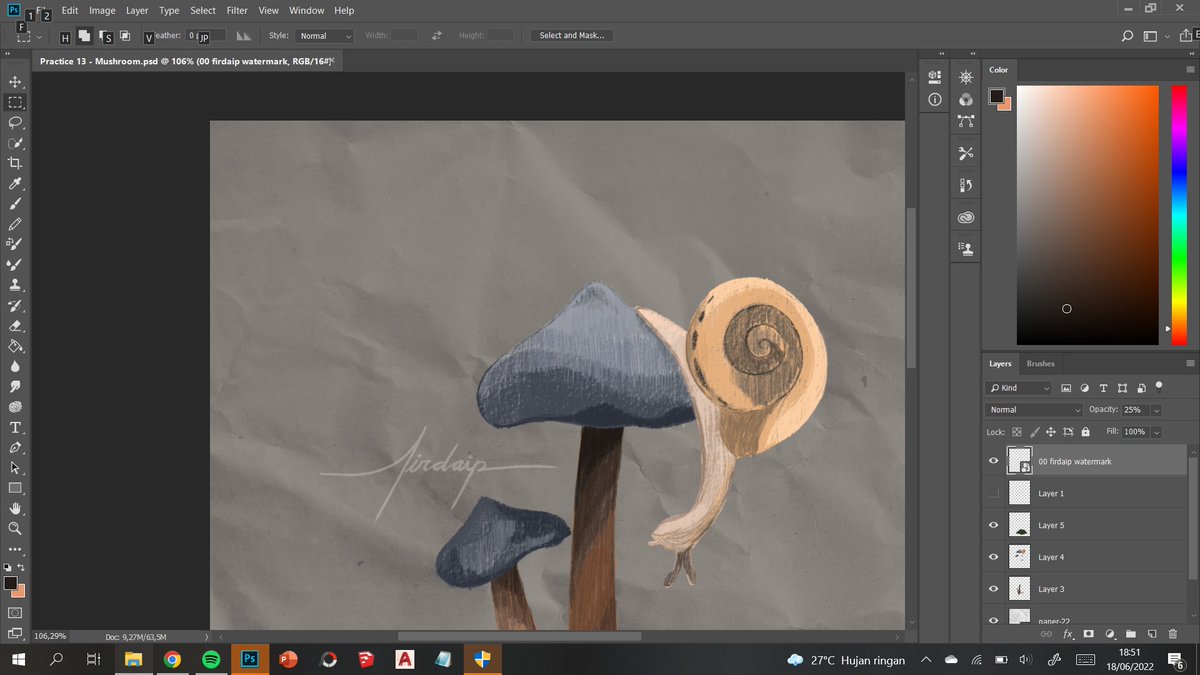Select the Zoom tool
Image resolution: width=1200 pixels, height=675 pixels.
(15, 528)
